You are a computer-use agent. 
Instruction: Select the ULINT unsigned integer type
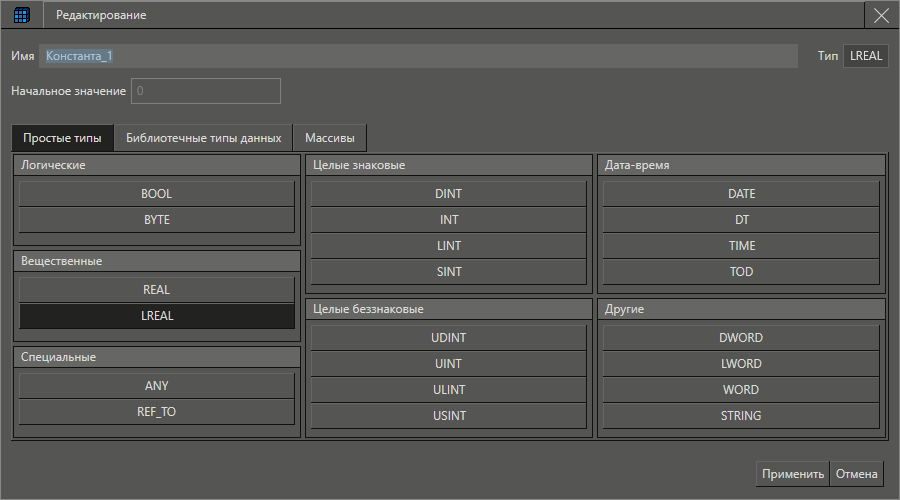click(448, 390)
